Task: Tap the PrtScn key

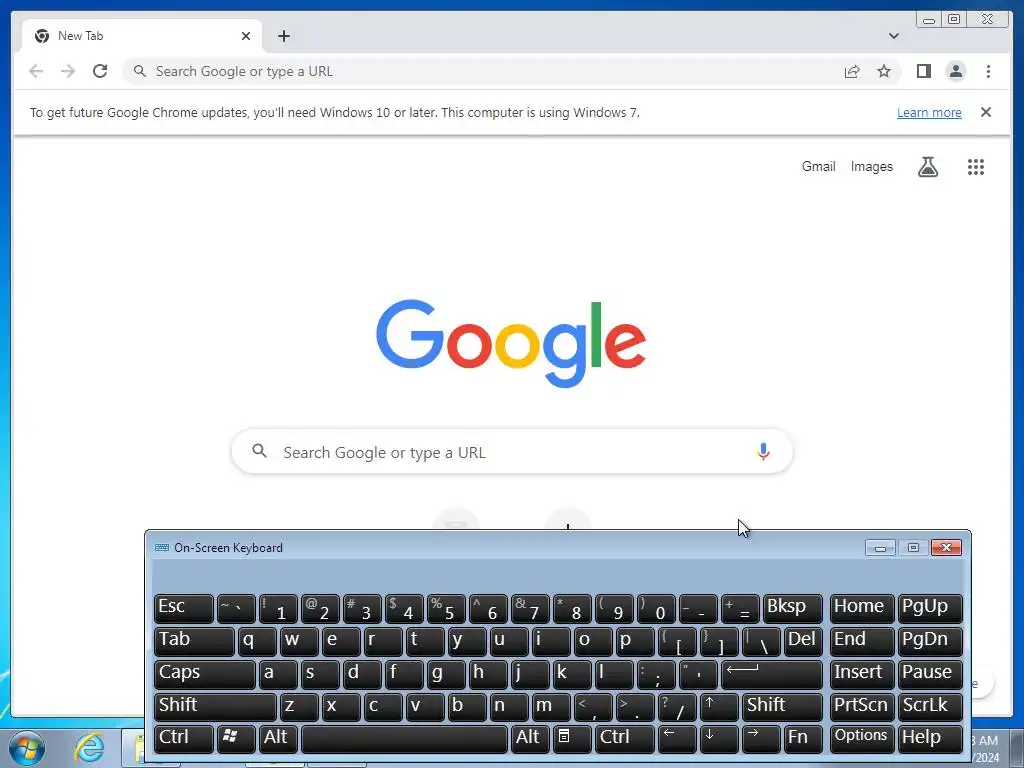Action: (862, 707)
